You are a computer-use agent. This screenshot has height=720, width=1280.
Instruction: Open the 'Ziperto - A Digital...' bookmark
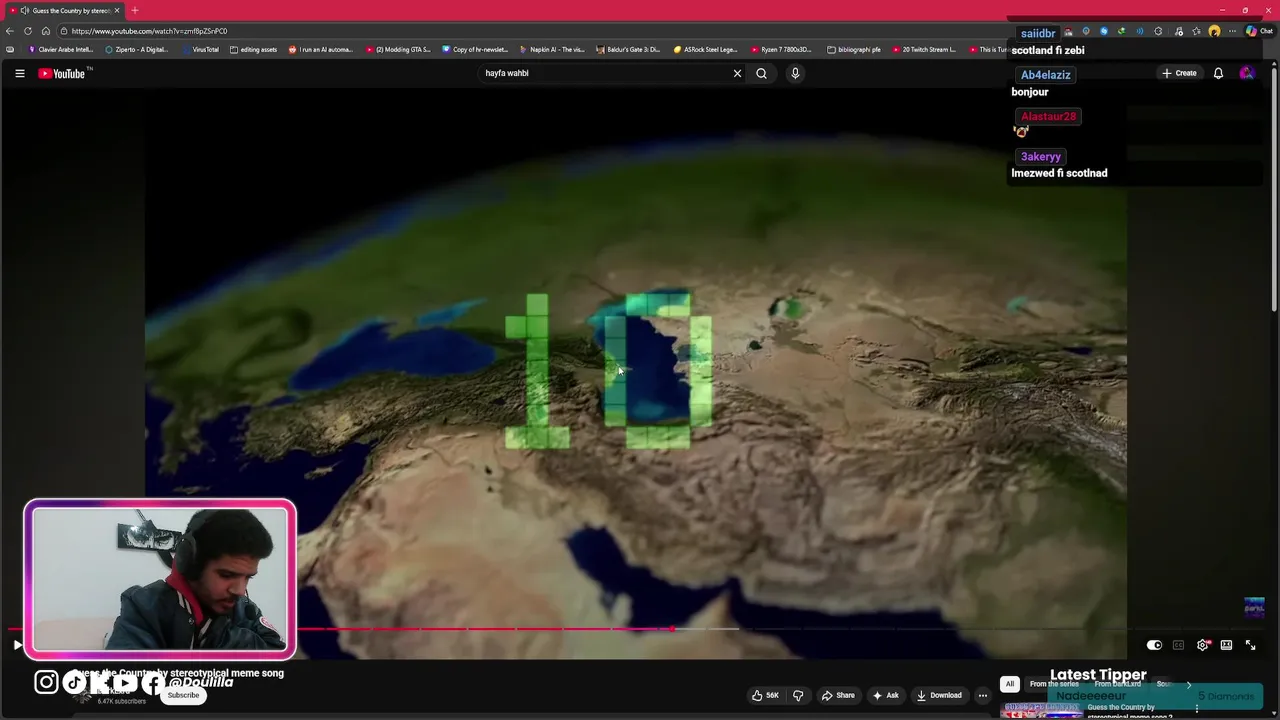[x=136, y=49]
